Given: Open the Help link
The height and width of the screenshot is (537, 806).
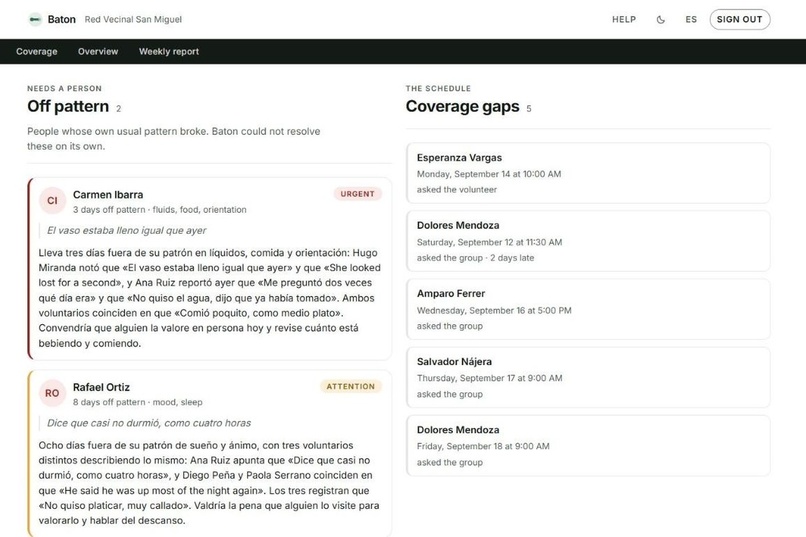Looking at the screenshot, I should pos(624,20).
